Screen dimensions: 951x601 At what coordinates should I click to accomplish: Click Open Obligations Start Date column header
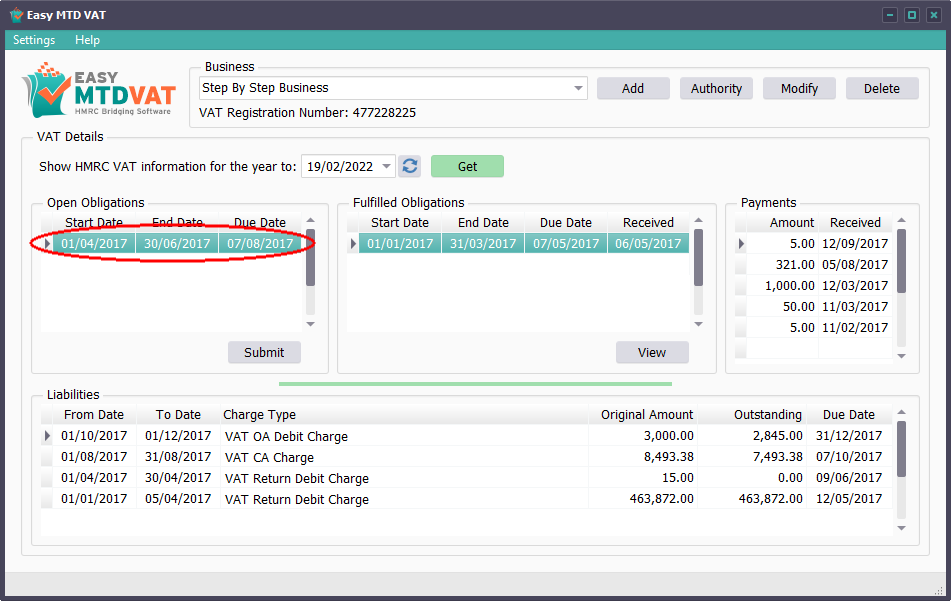94,223
